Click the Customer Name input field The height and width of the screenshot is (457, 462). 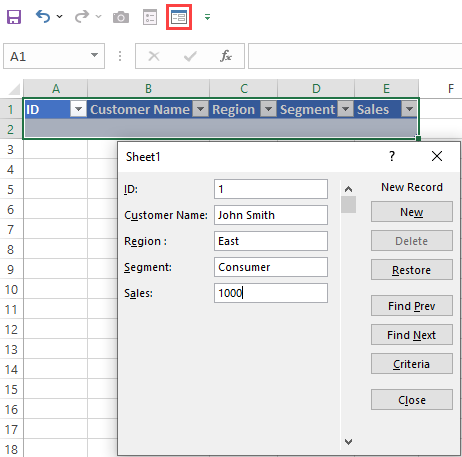(271, 215)
